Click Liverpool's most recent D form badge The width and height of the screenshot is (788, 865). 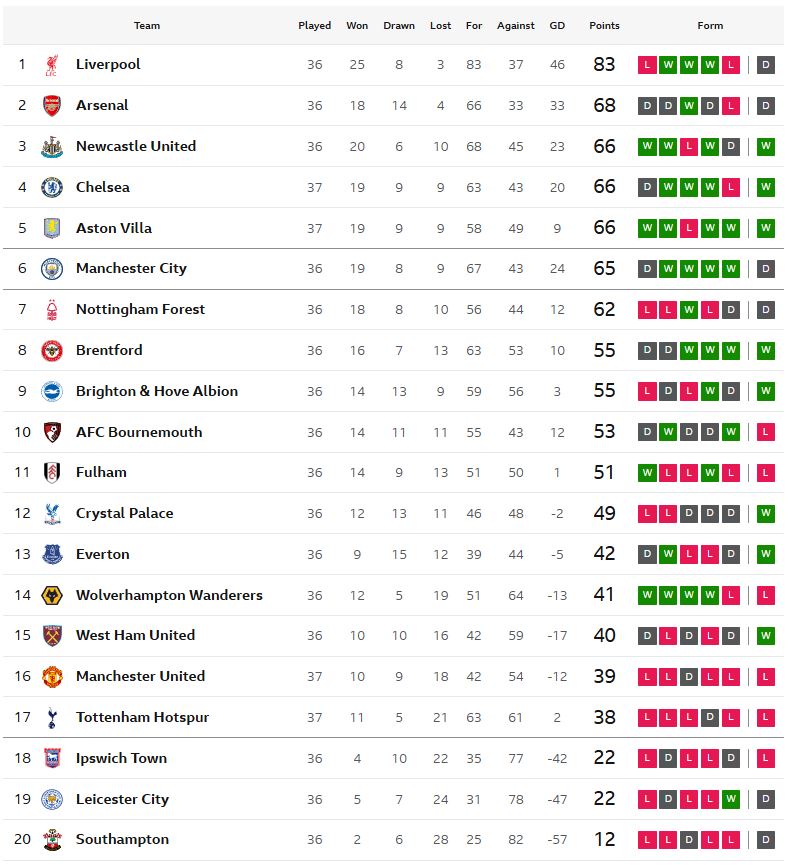coord(765,65)
